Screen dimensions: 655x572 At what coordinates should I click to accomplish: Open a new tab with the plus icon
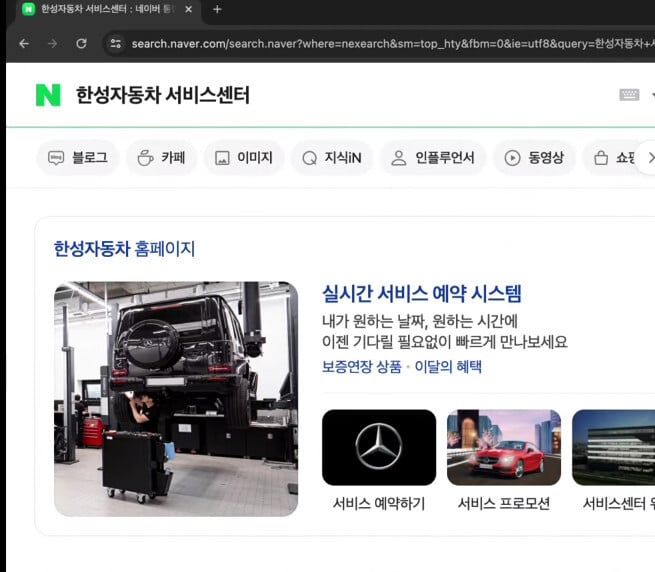pos(217,9)
